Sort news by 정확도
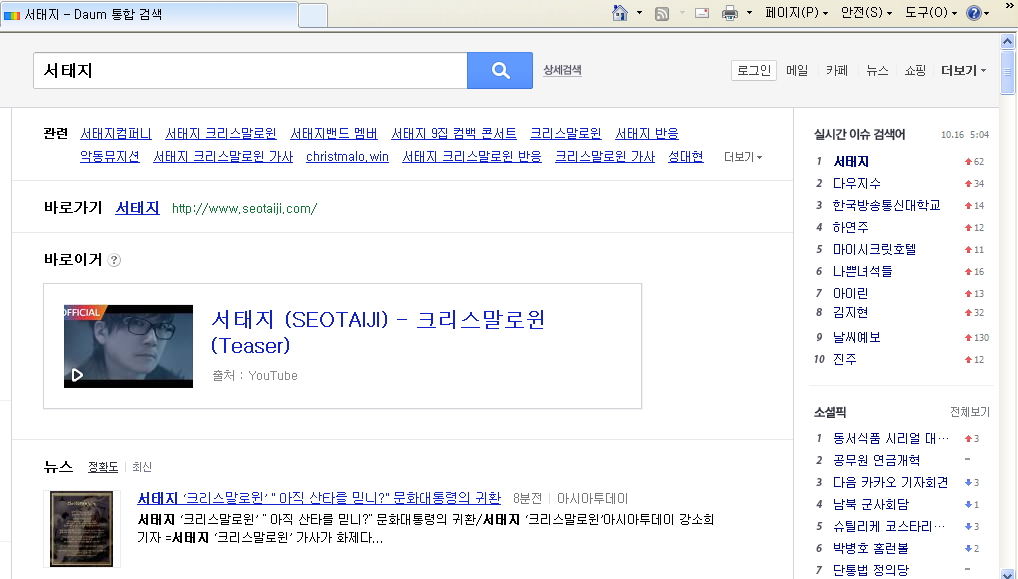This screenshot has height=579, width=1018. pos(103,467)
